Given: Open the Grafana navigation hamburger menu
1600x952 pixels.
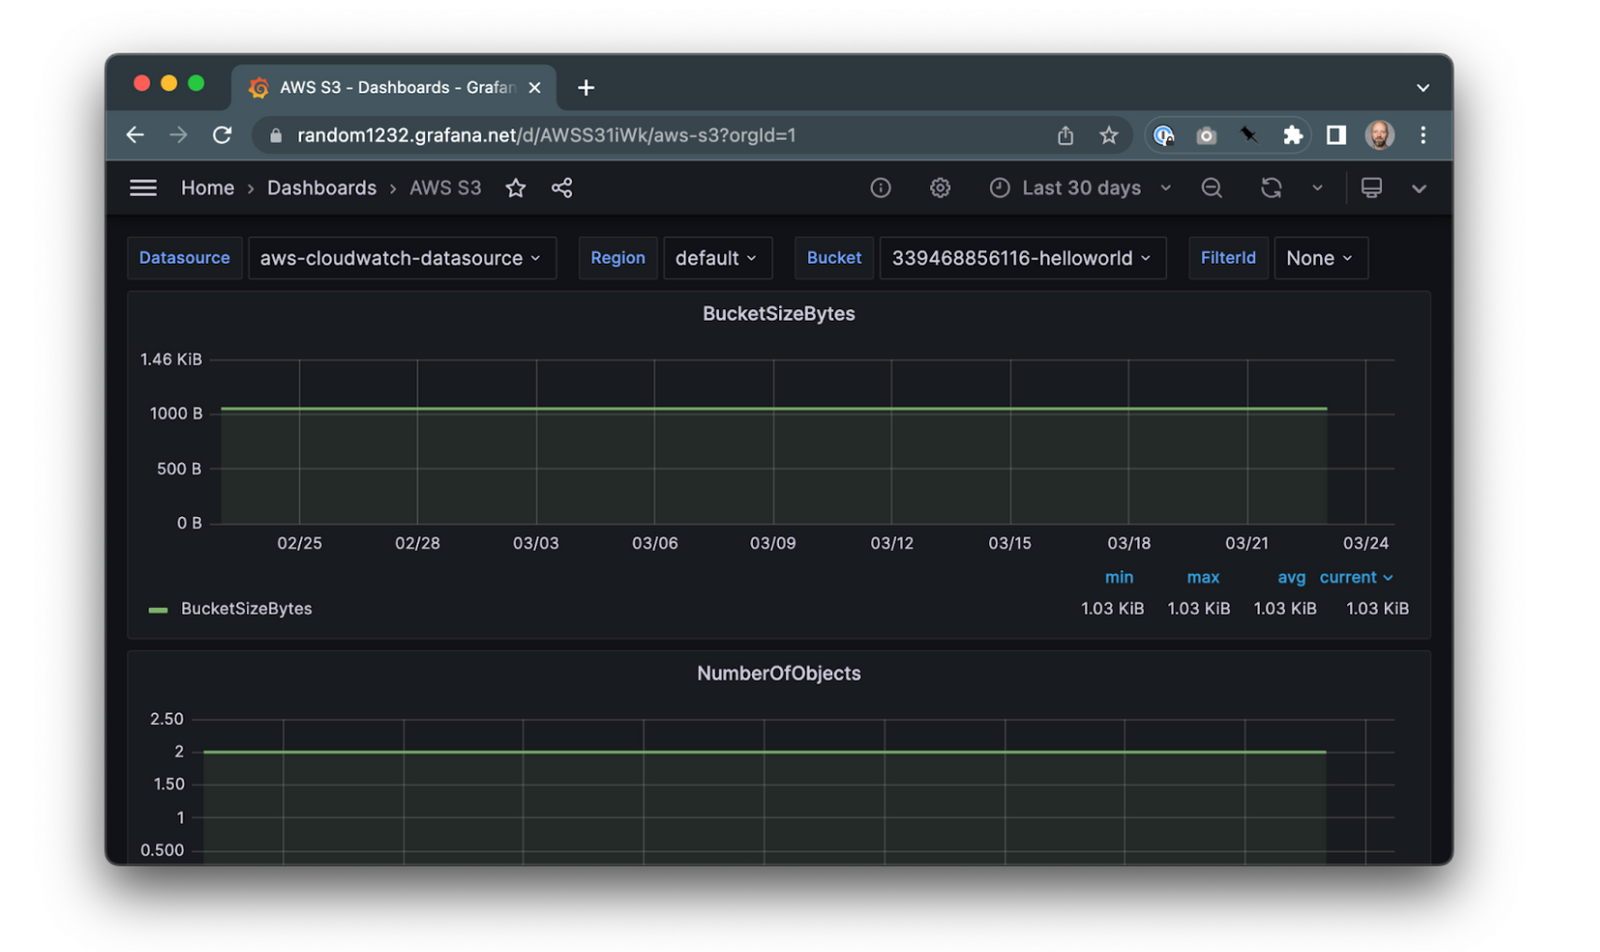Looking at the screenshot, I should point(142,187).
